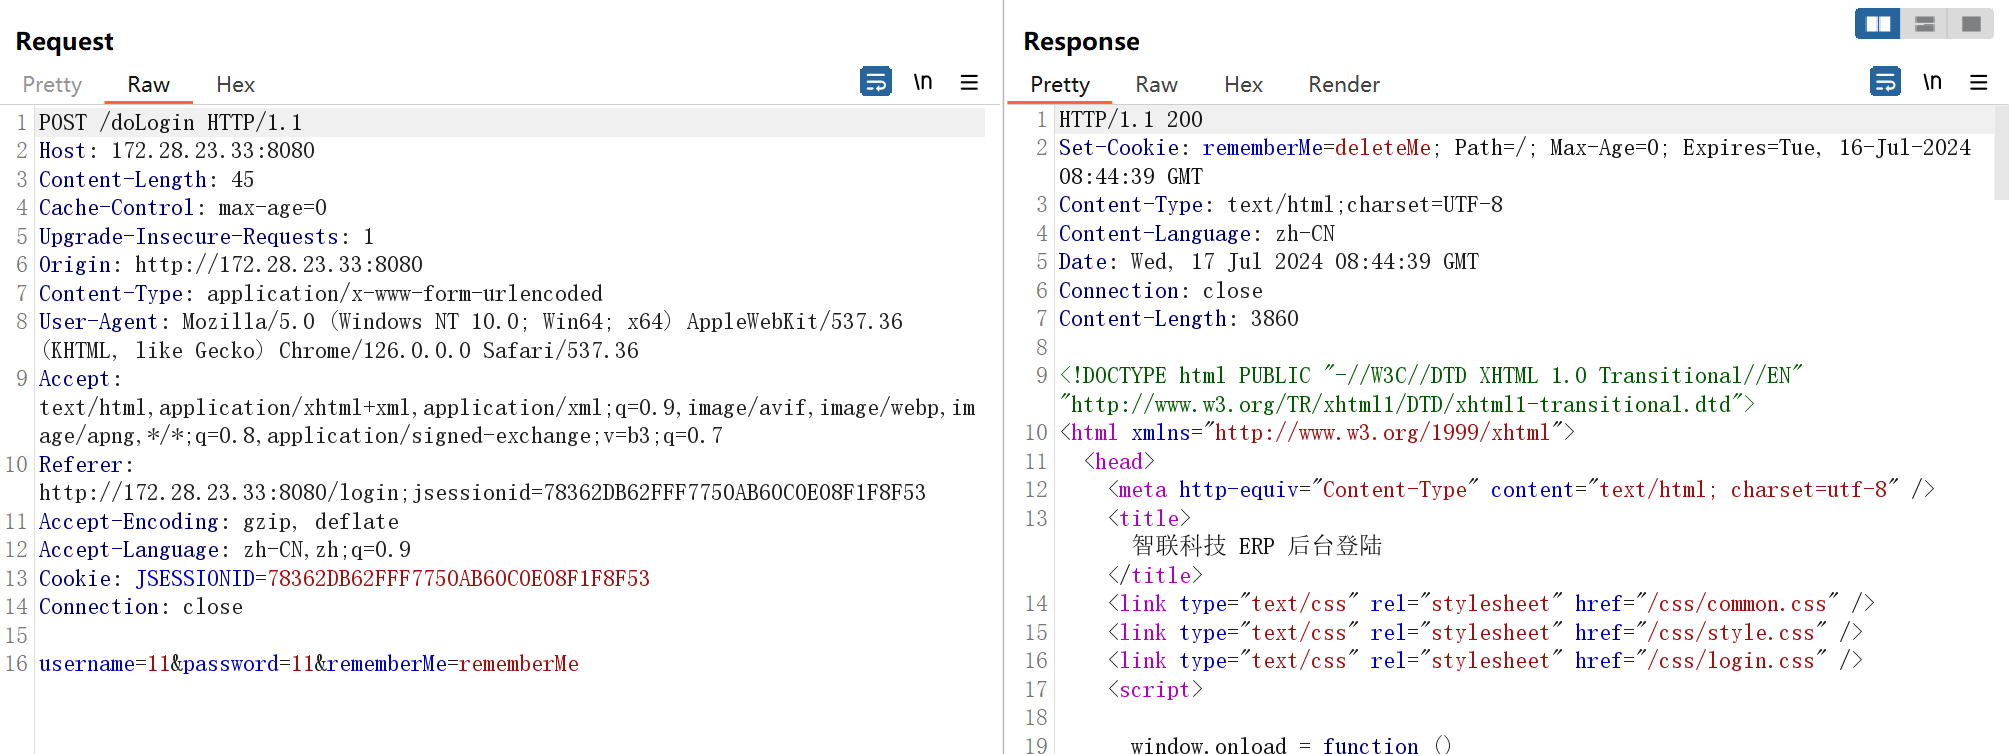
Task: Toggle non-printable characters \n in Request panel
Action: click(923, 82)
